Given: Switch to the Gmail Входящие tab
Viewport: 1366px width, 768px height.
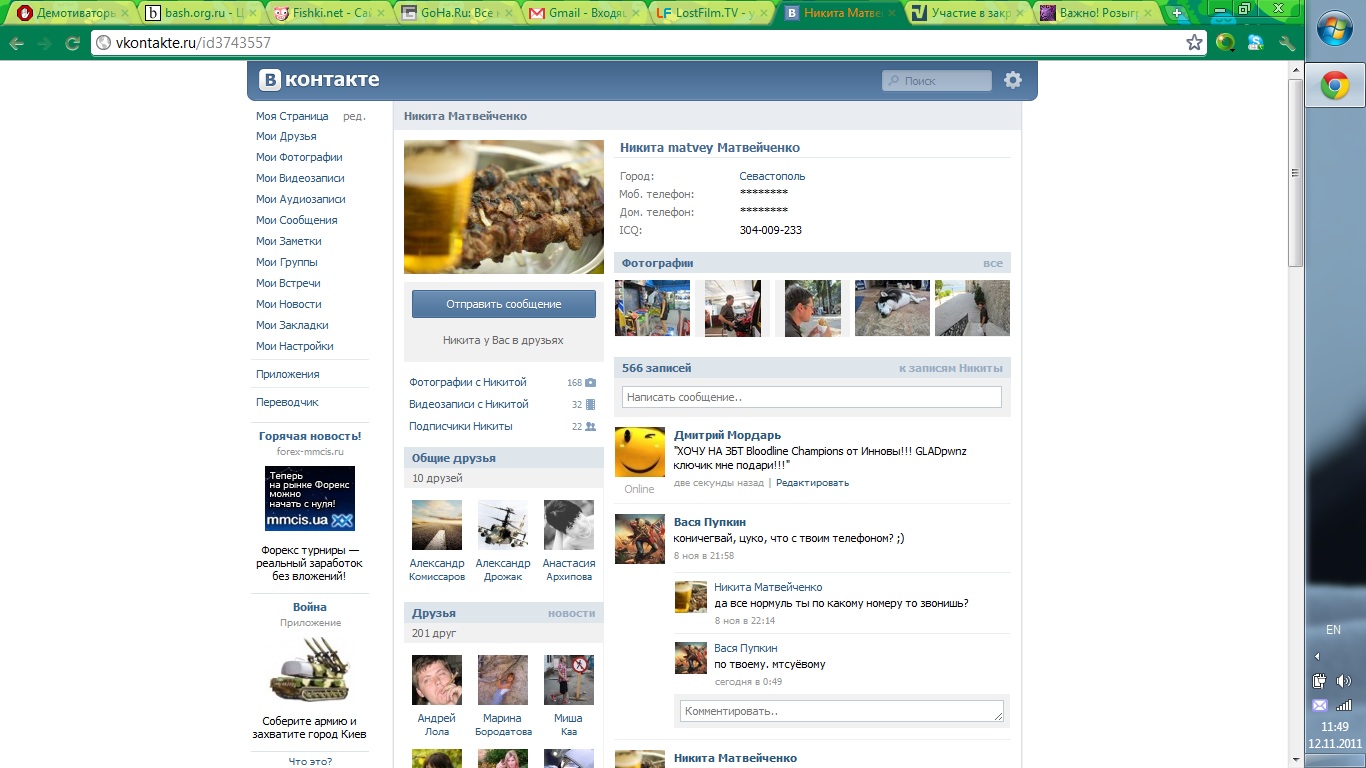Looking at the screenshot, I should tap(580, 13).
